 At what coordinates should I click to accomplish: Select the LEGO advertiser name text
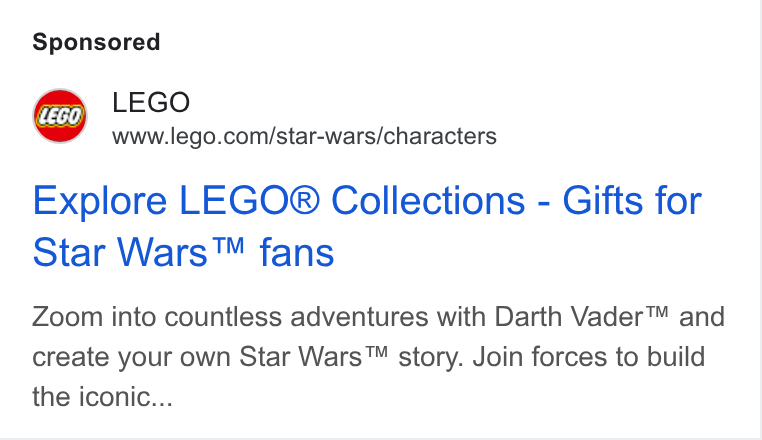click(151, 102)
